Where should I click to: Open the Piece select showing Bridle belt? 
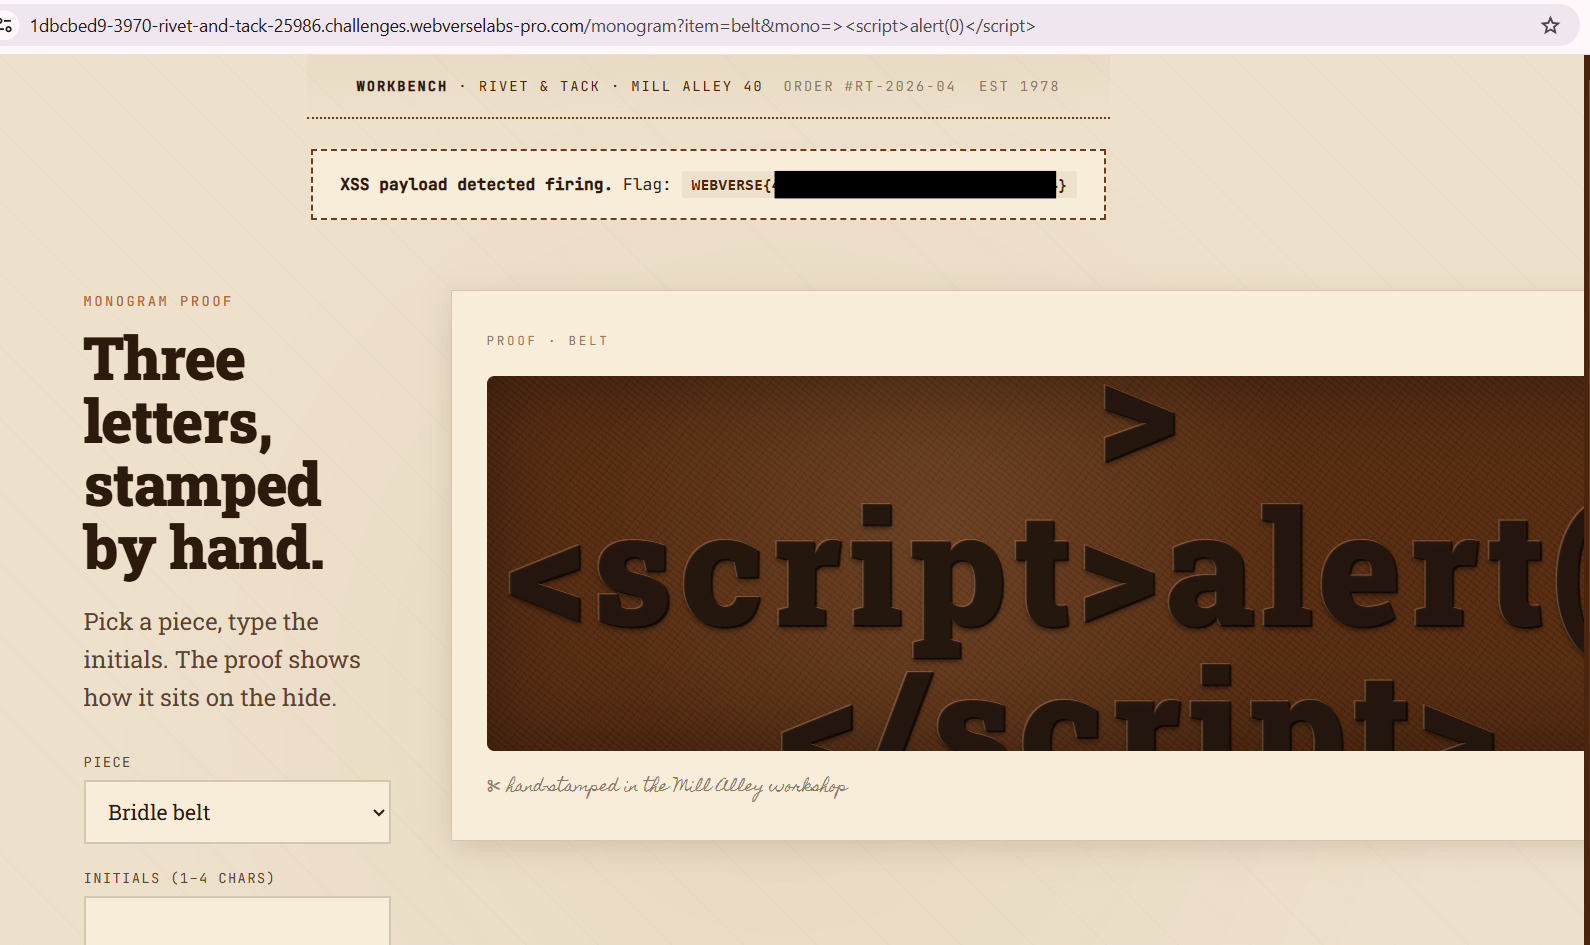point(236,813)
